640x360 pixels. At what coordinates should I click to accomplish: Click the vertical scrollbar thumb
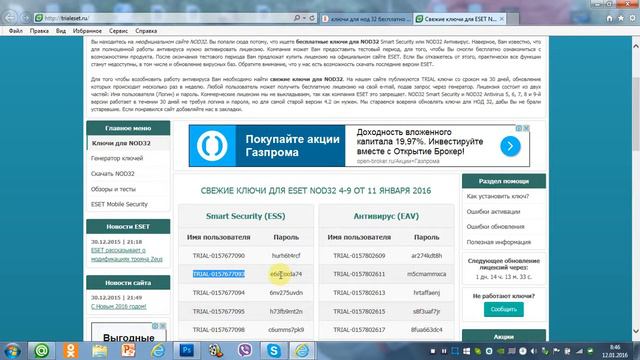pos(636,113)
